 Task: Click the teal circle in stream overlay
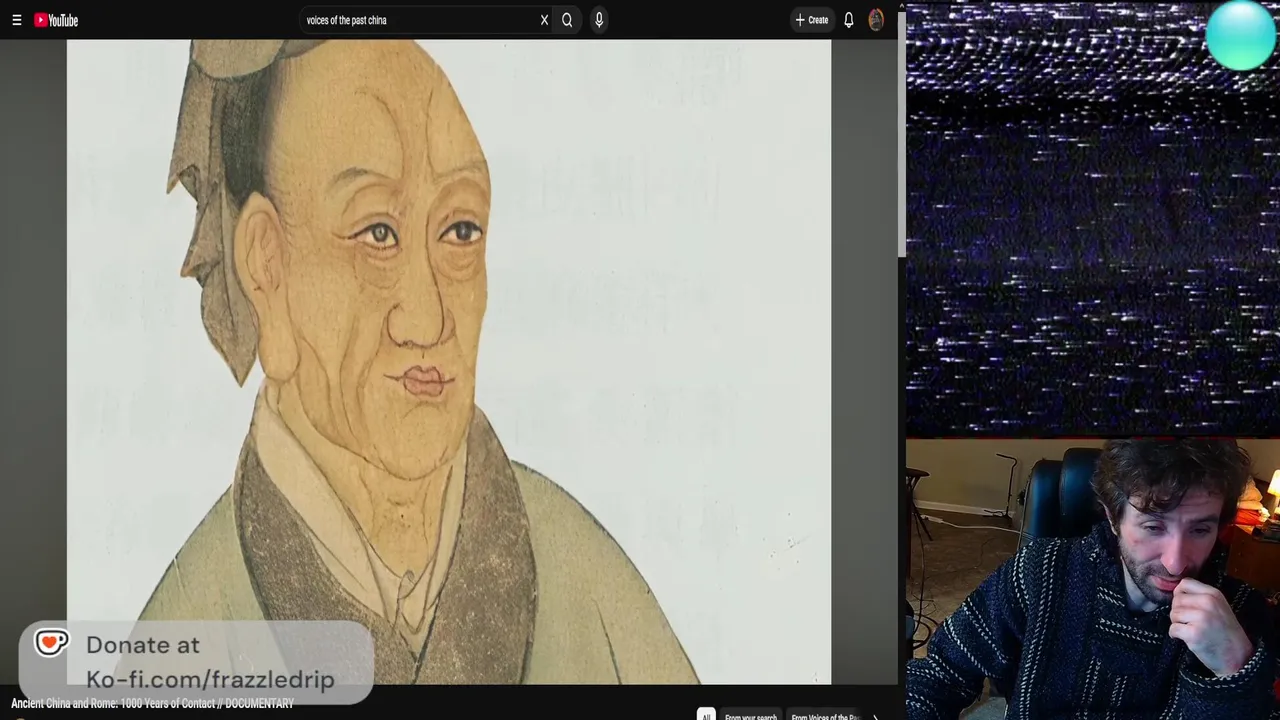[1241, 36]
